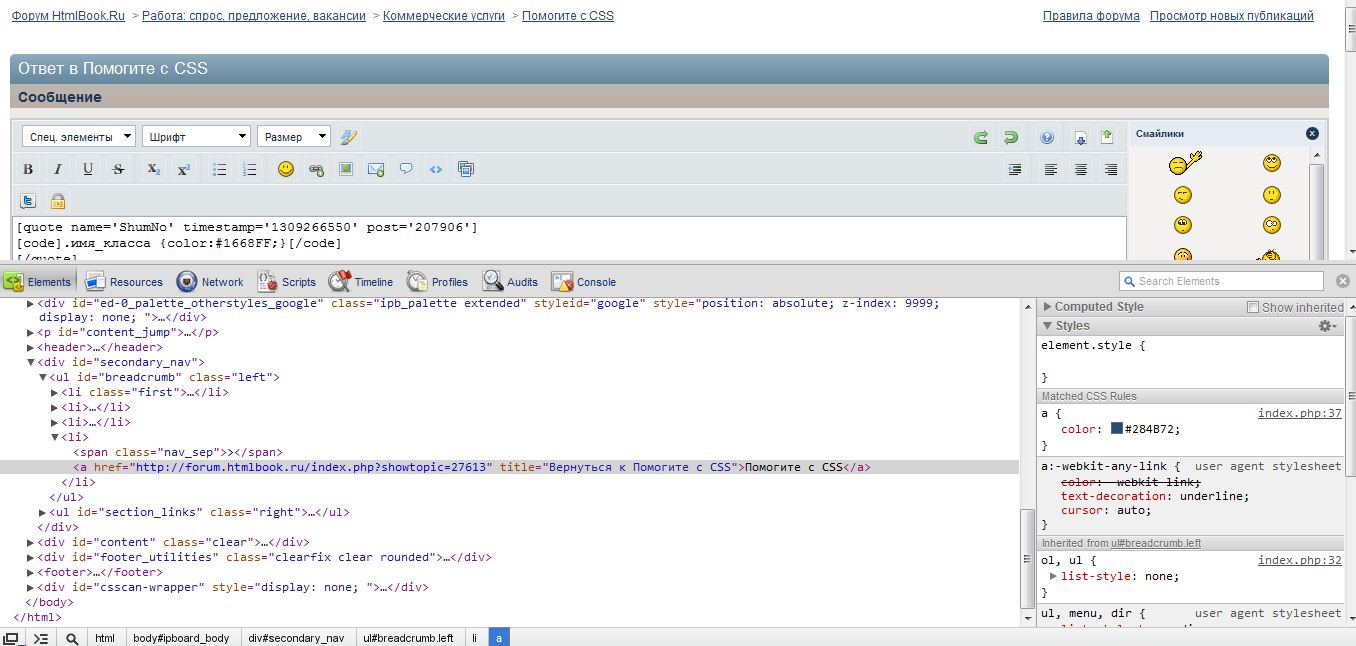Click the strikethrough formatting icon
This screenshot has height=646, width=1356.
(x=118, y=170)
